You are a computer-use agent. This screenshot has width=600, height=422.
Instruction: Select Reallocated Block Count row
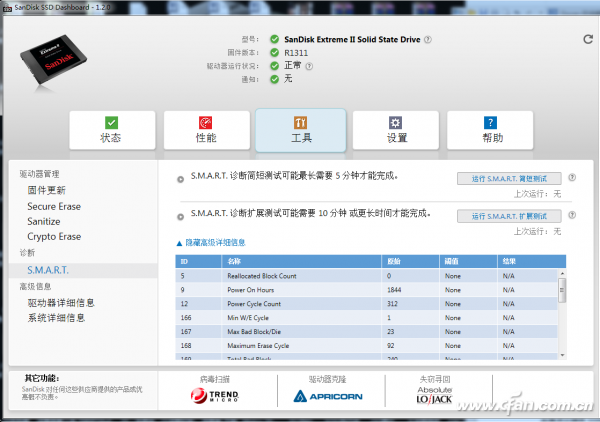(x=367, y=276)
